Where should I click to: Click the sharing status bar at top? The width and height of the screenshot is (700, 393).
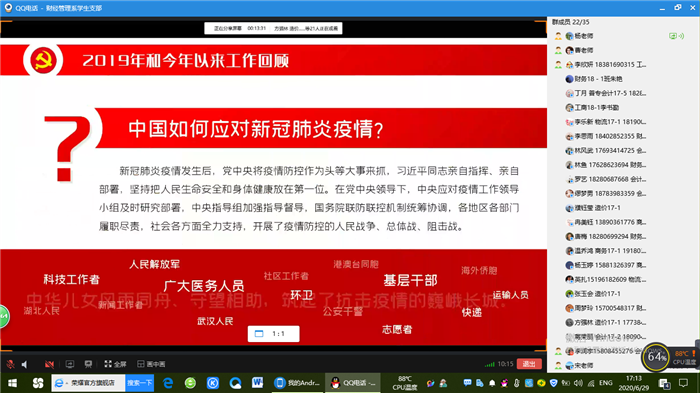(273, 28)
